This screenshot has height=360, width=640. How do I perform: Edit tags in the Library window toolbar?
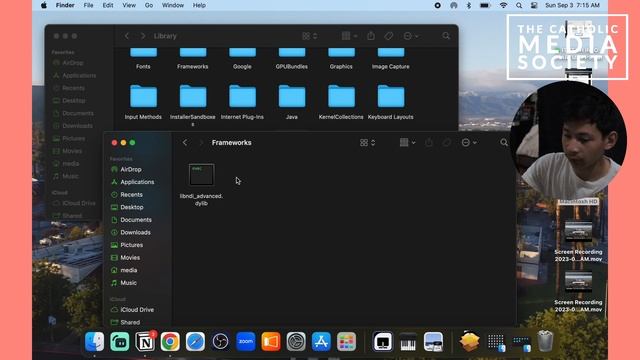tap(389, 36)
